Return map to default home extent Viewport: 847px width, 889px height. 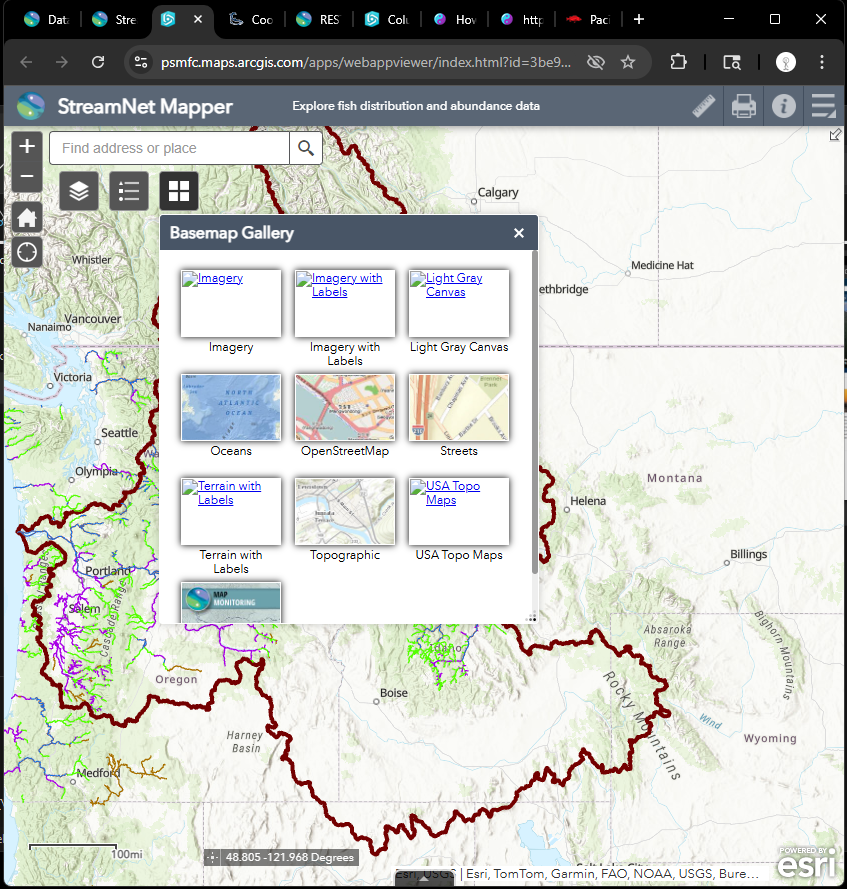click(27, 217)
